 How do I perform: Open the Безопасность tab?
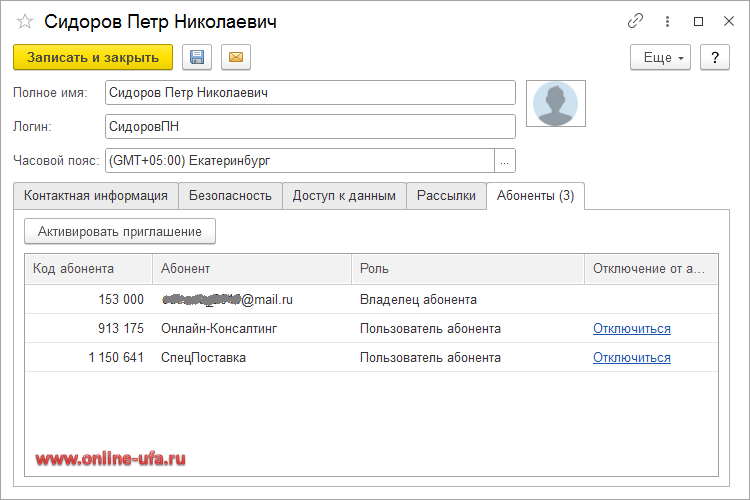pyautogui.click(x=230, y=196)
